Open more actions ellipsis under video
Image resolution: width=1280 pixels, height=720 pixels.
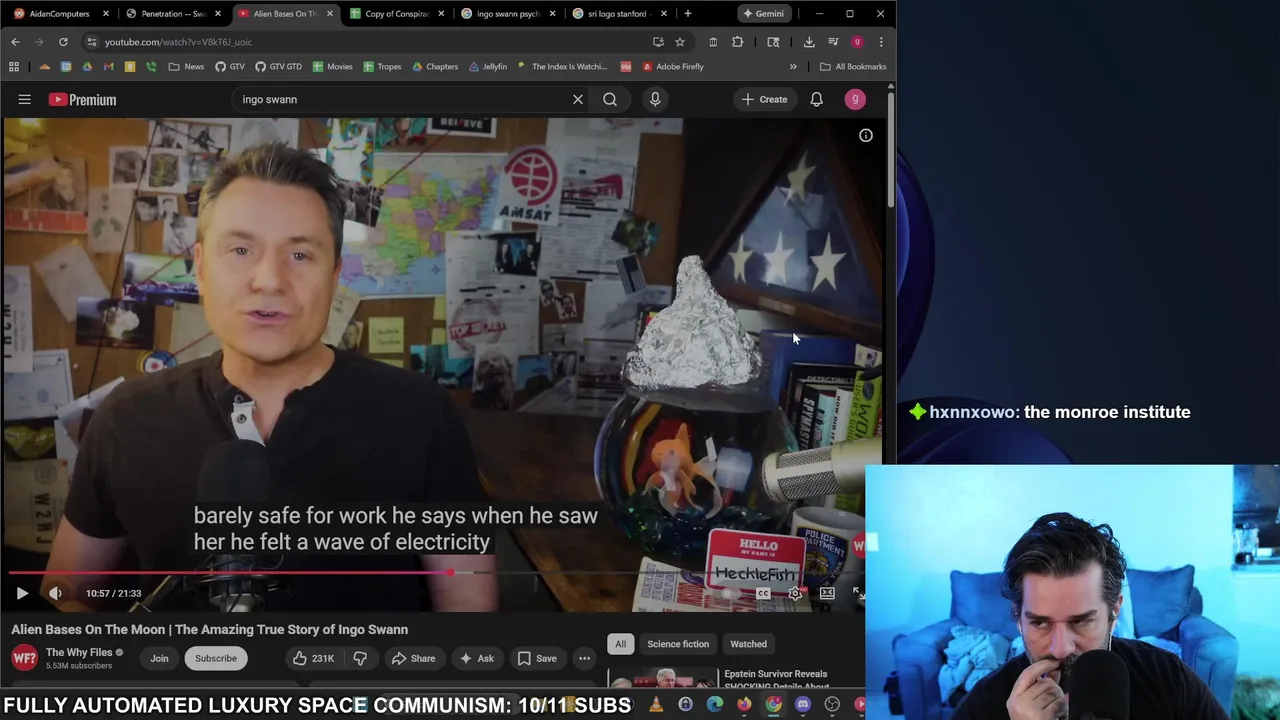(x=584, y=658)
